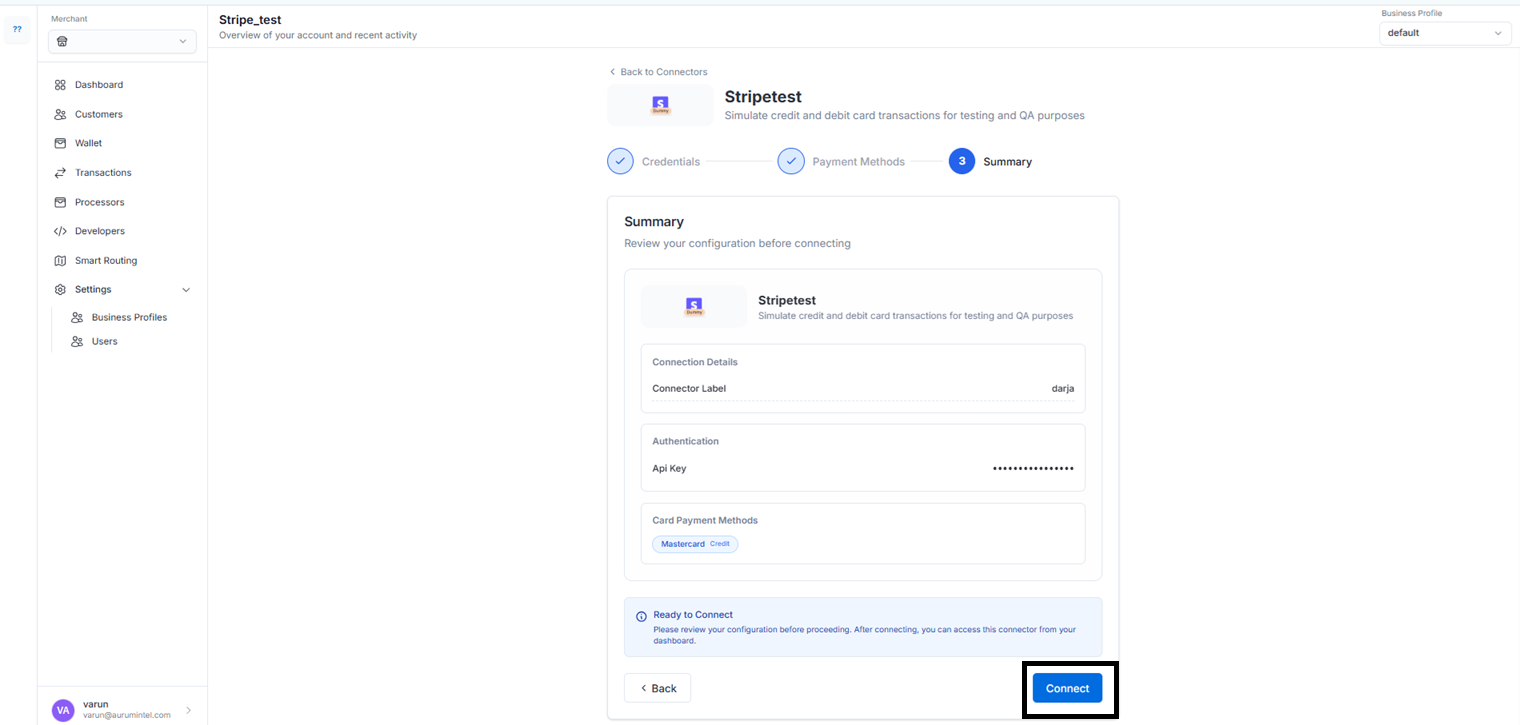Open the Business Profile default dropdown
Image resolution: width=1520 pixels, height=725 pixels.
tap(1444, 33)
